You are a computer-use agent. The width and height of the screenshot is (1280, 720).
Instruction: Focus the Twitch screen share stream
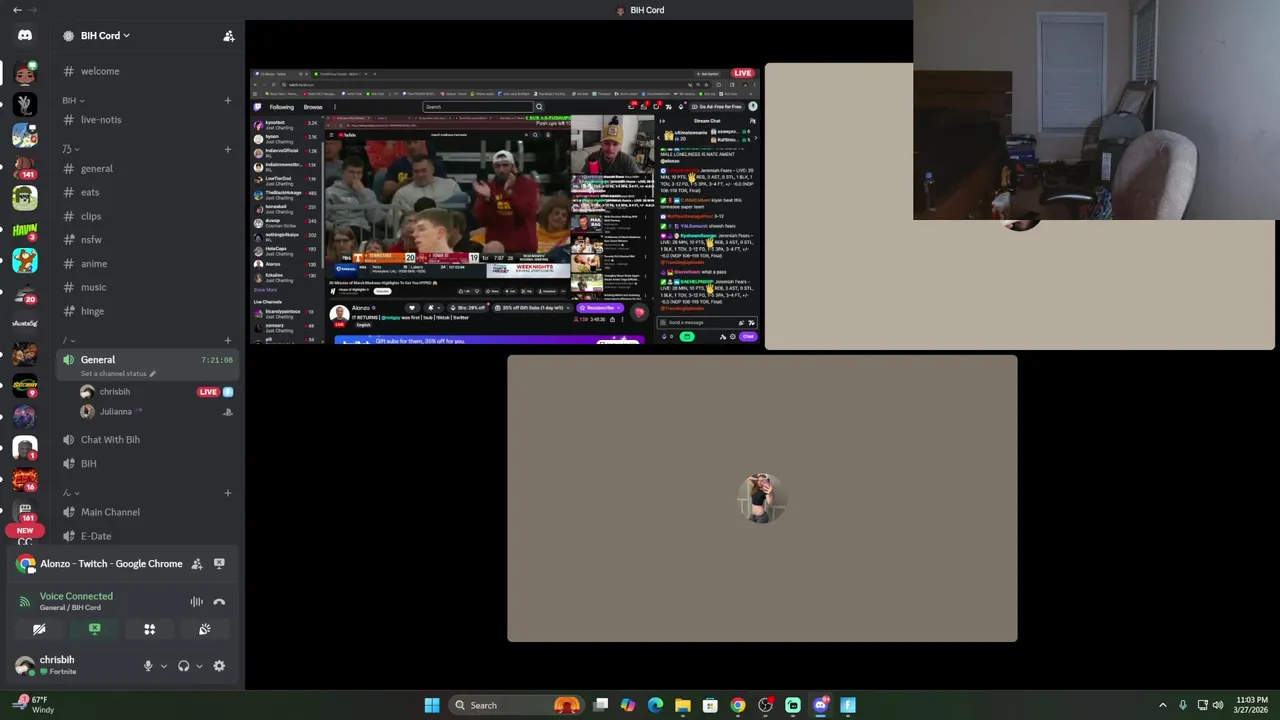point(505,206)
